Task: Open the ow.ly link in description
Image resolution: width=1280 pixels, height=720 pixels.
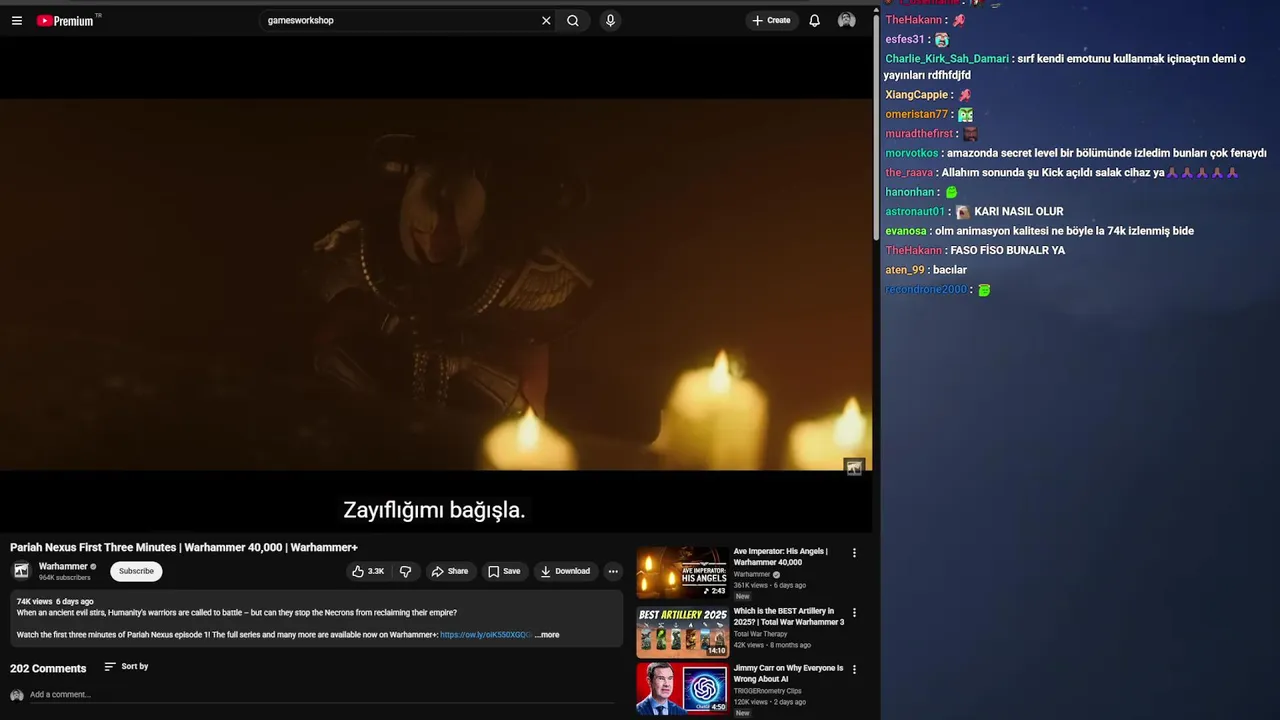Action: pyautogui.click(x=486, y=635)
